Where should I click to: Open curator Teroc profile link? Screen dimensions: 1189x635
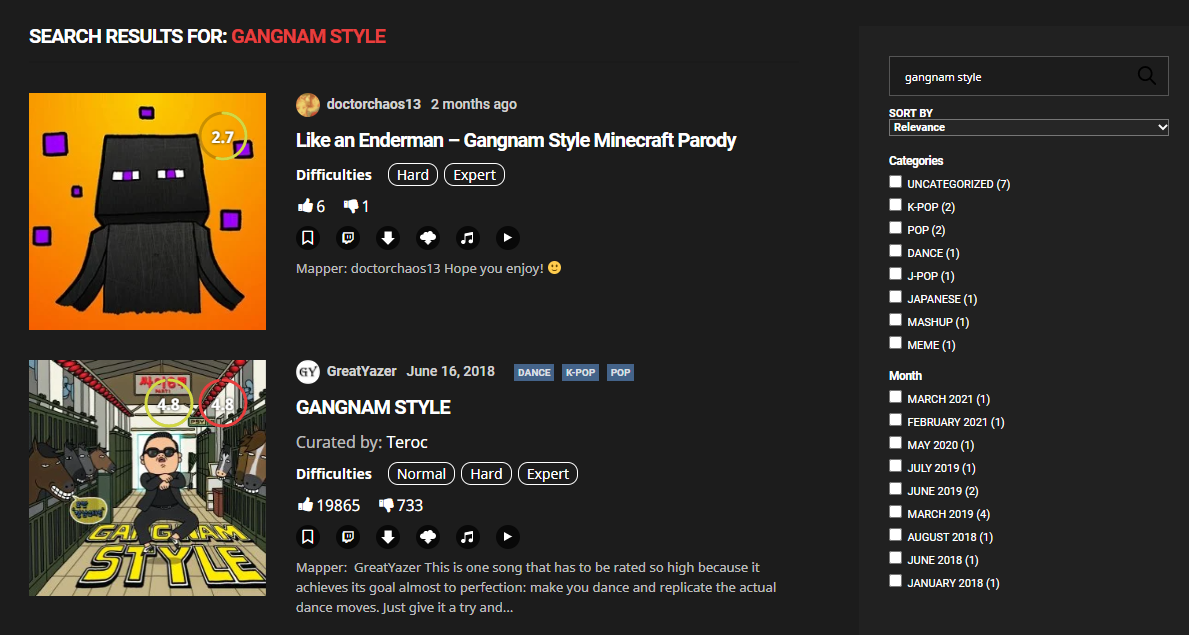[x=406, y=442]
